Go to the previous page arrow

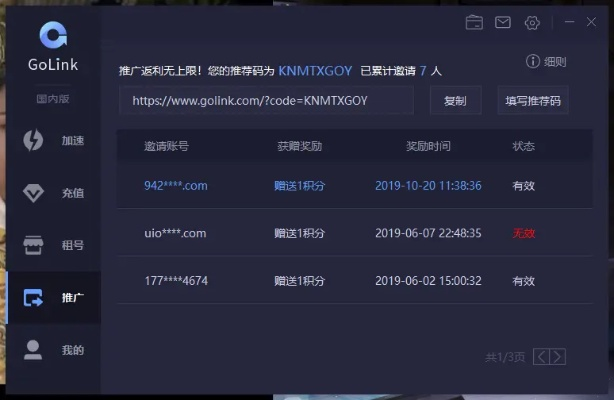[541, 356]
